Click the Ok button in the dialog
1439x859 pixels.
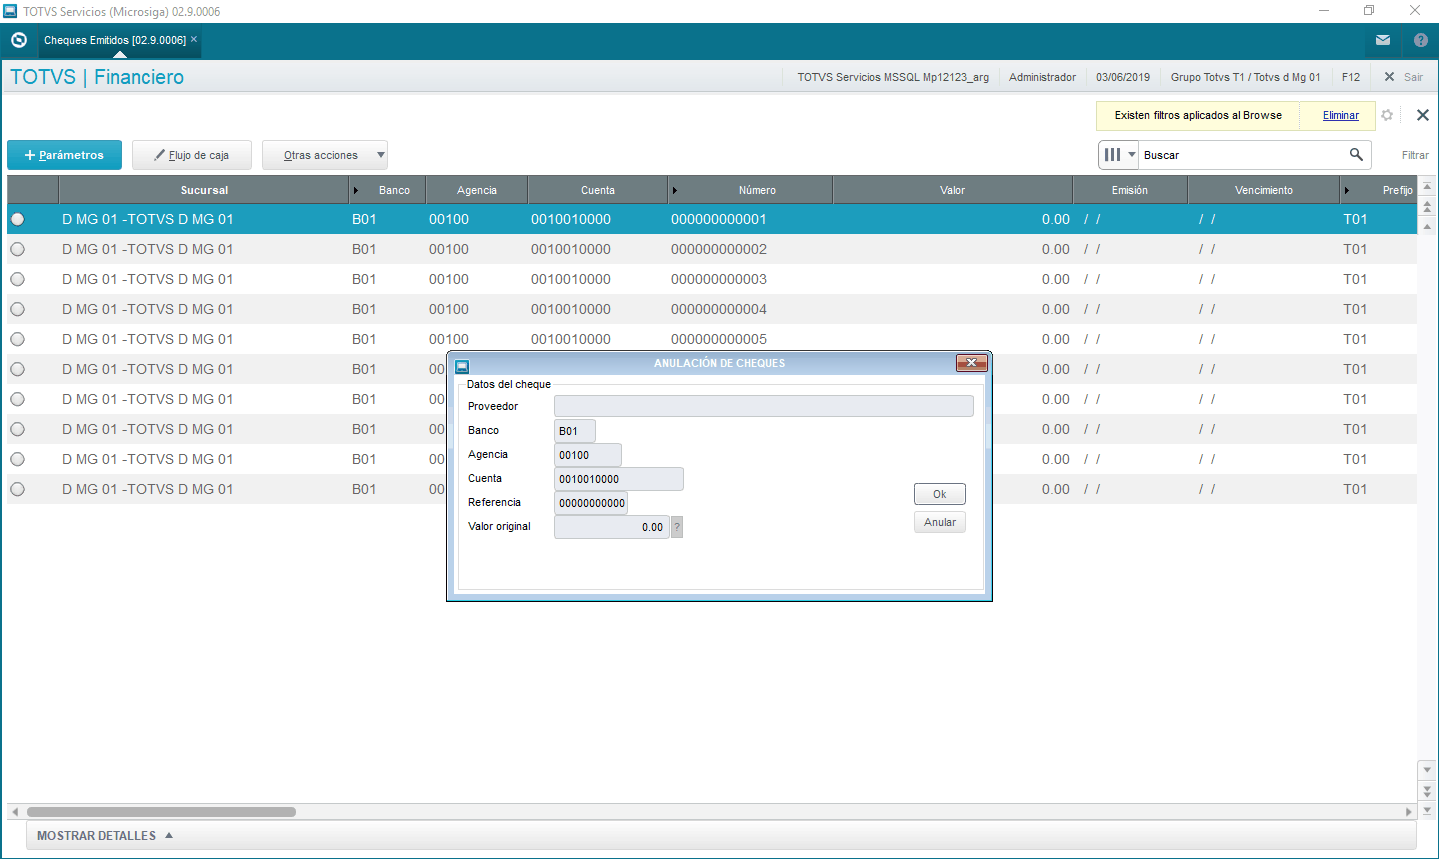click(x=940, y=494)
